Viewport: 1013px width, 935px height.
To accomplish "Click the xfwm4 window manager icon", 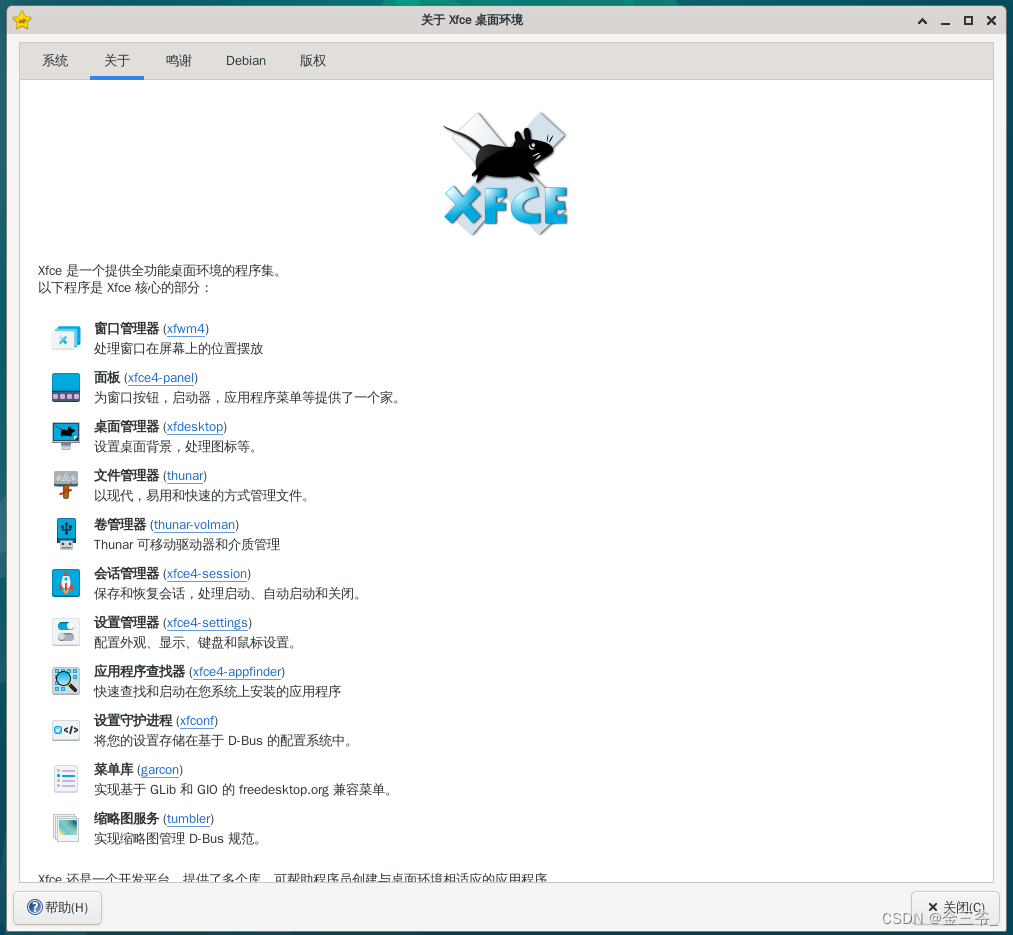I will pyautogui.click(x=66, y=338).
